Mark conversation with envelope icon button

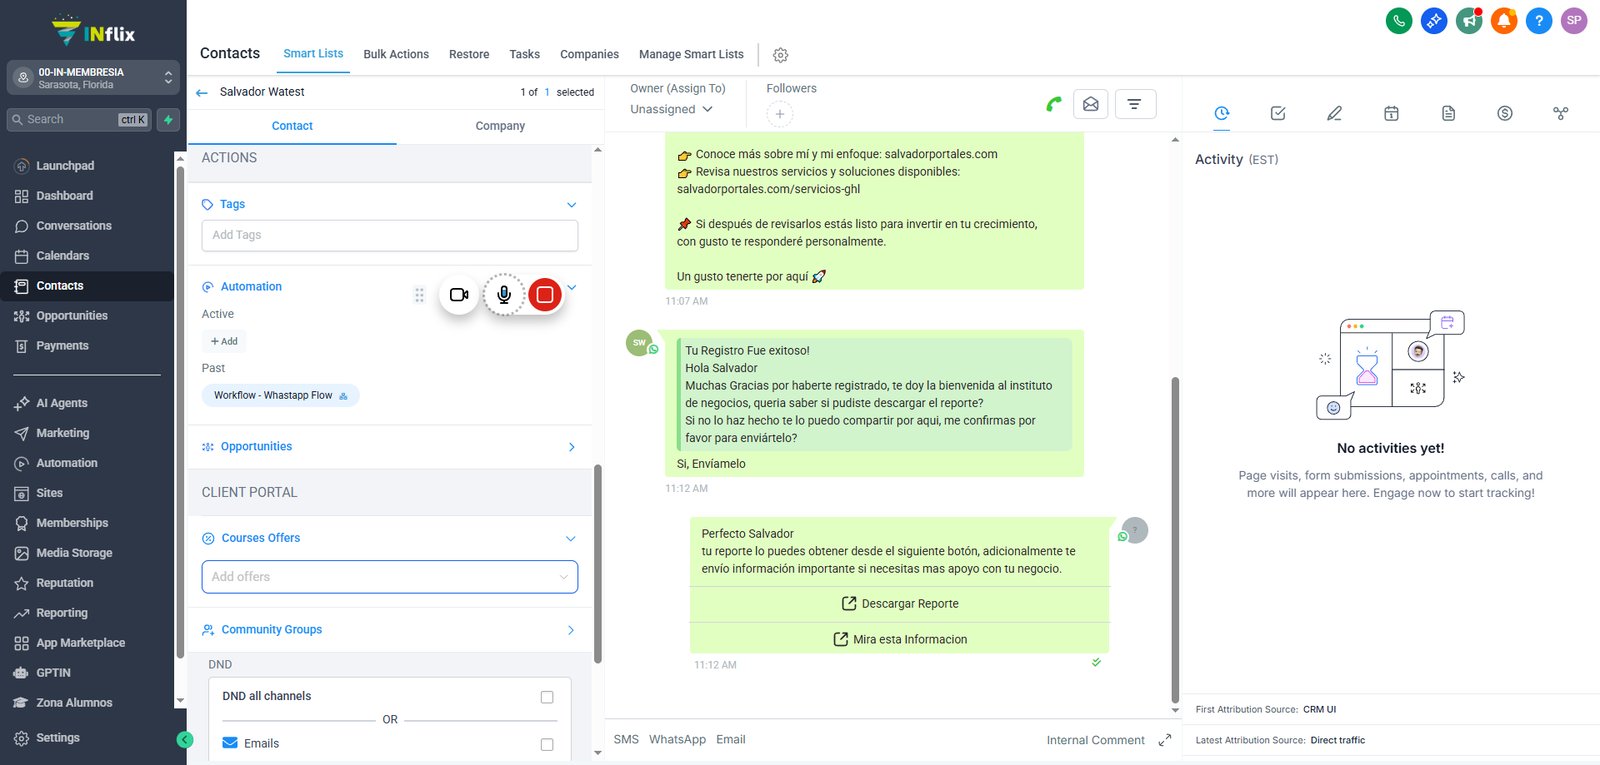(x=1091, y=104)
